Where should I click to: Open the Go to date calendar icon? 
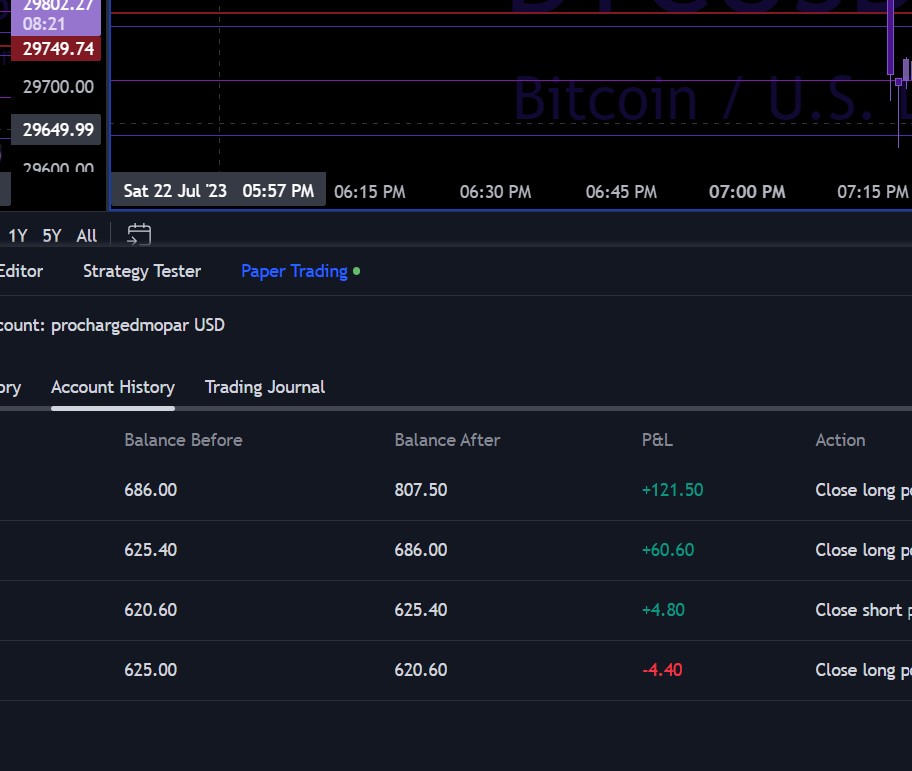[139, 235]
